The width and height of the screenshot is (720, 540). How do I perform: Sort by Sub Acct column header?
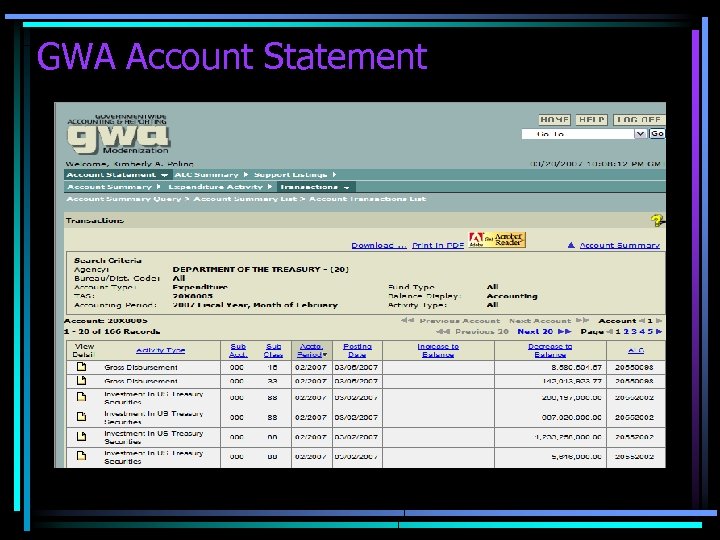point(238,350)
